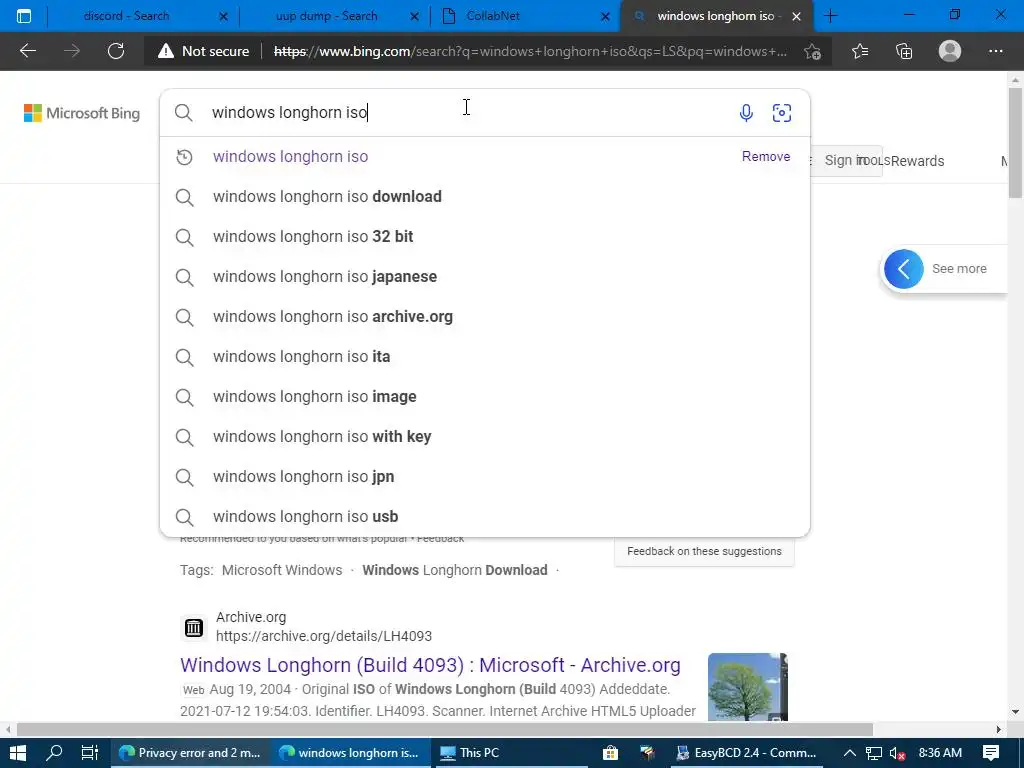Open Windows Longhorn (Build 4093) Archive.org result
Image resolution: width=1024 pixels, height=768 pixels.
click(430, 665)
